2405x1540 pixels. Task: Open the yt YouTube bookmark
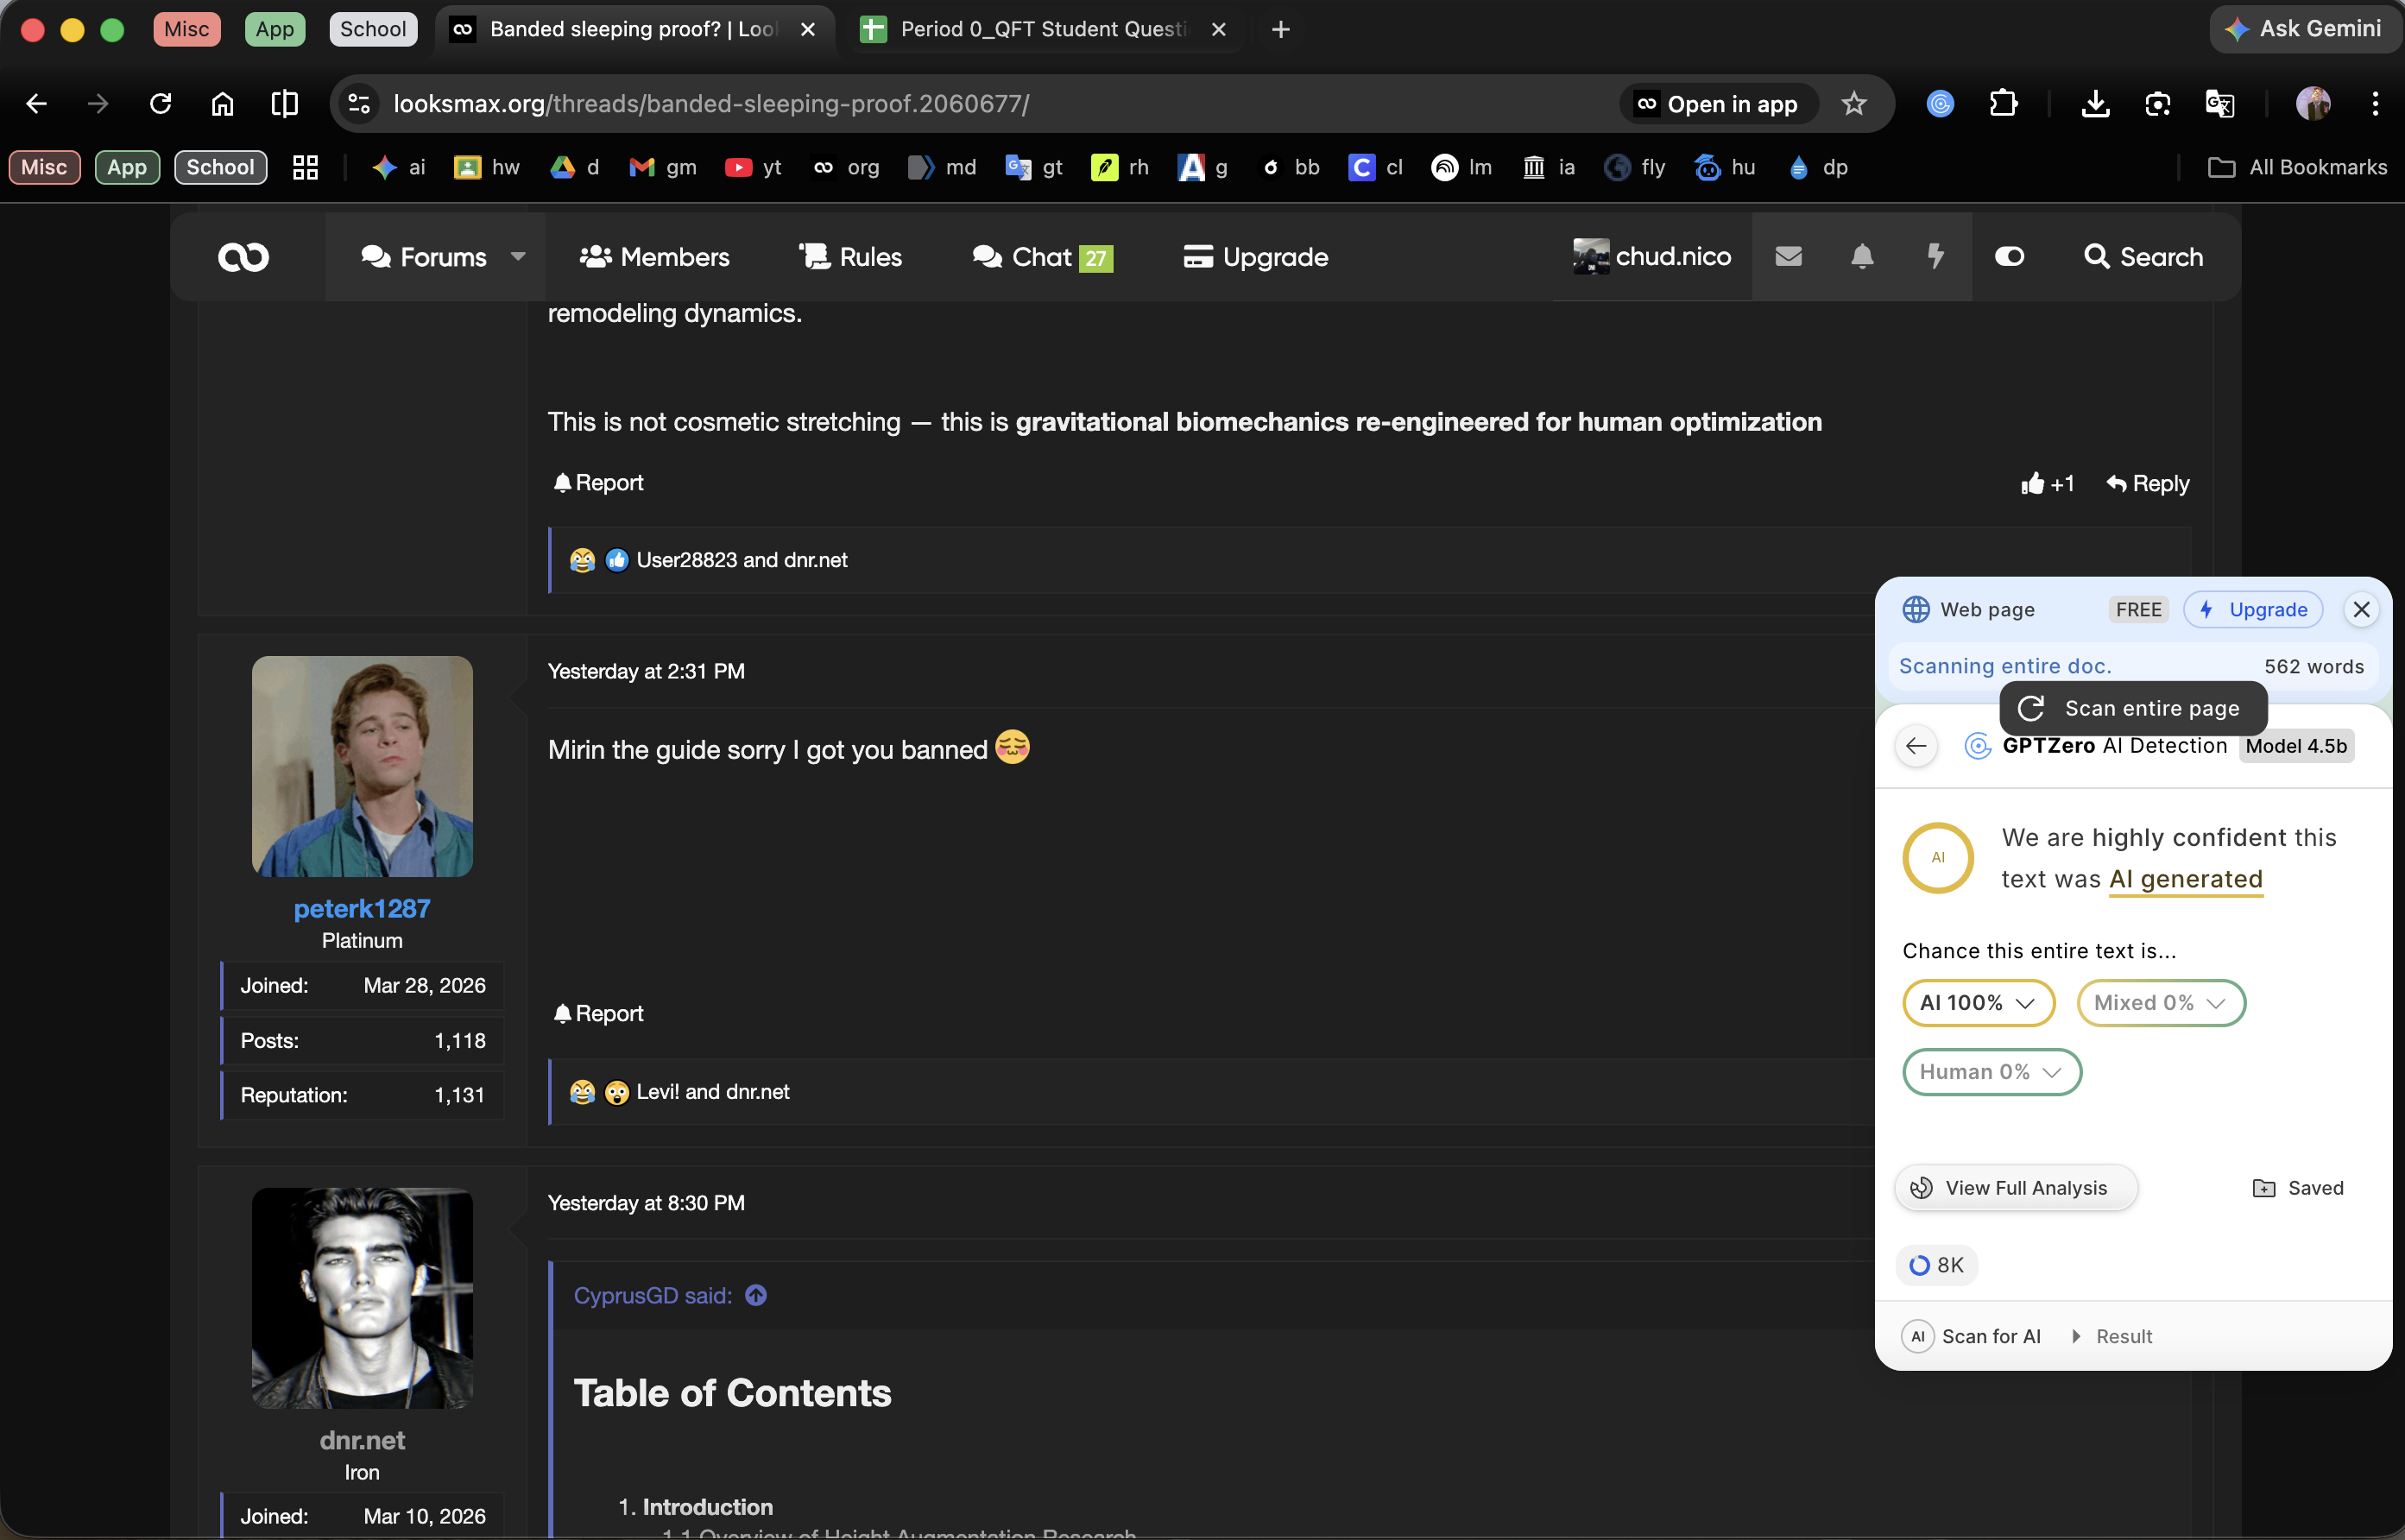pyautogui.click(x=754, y=167)
